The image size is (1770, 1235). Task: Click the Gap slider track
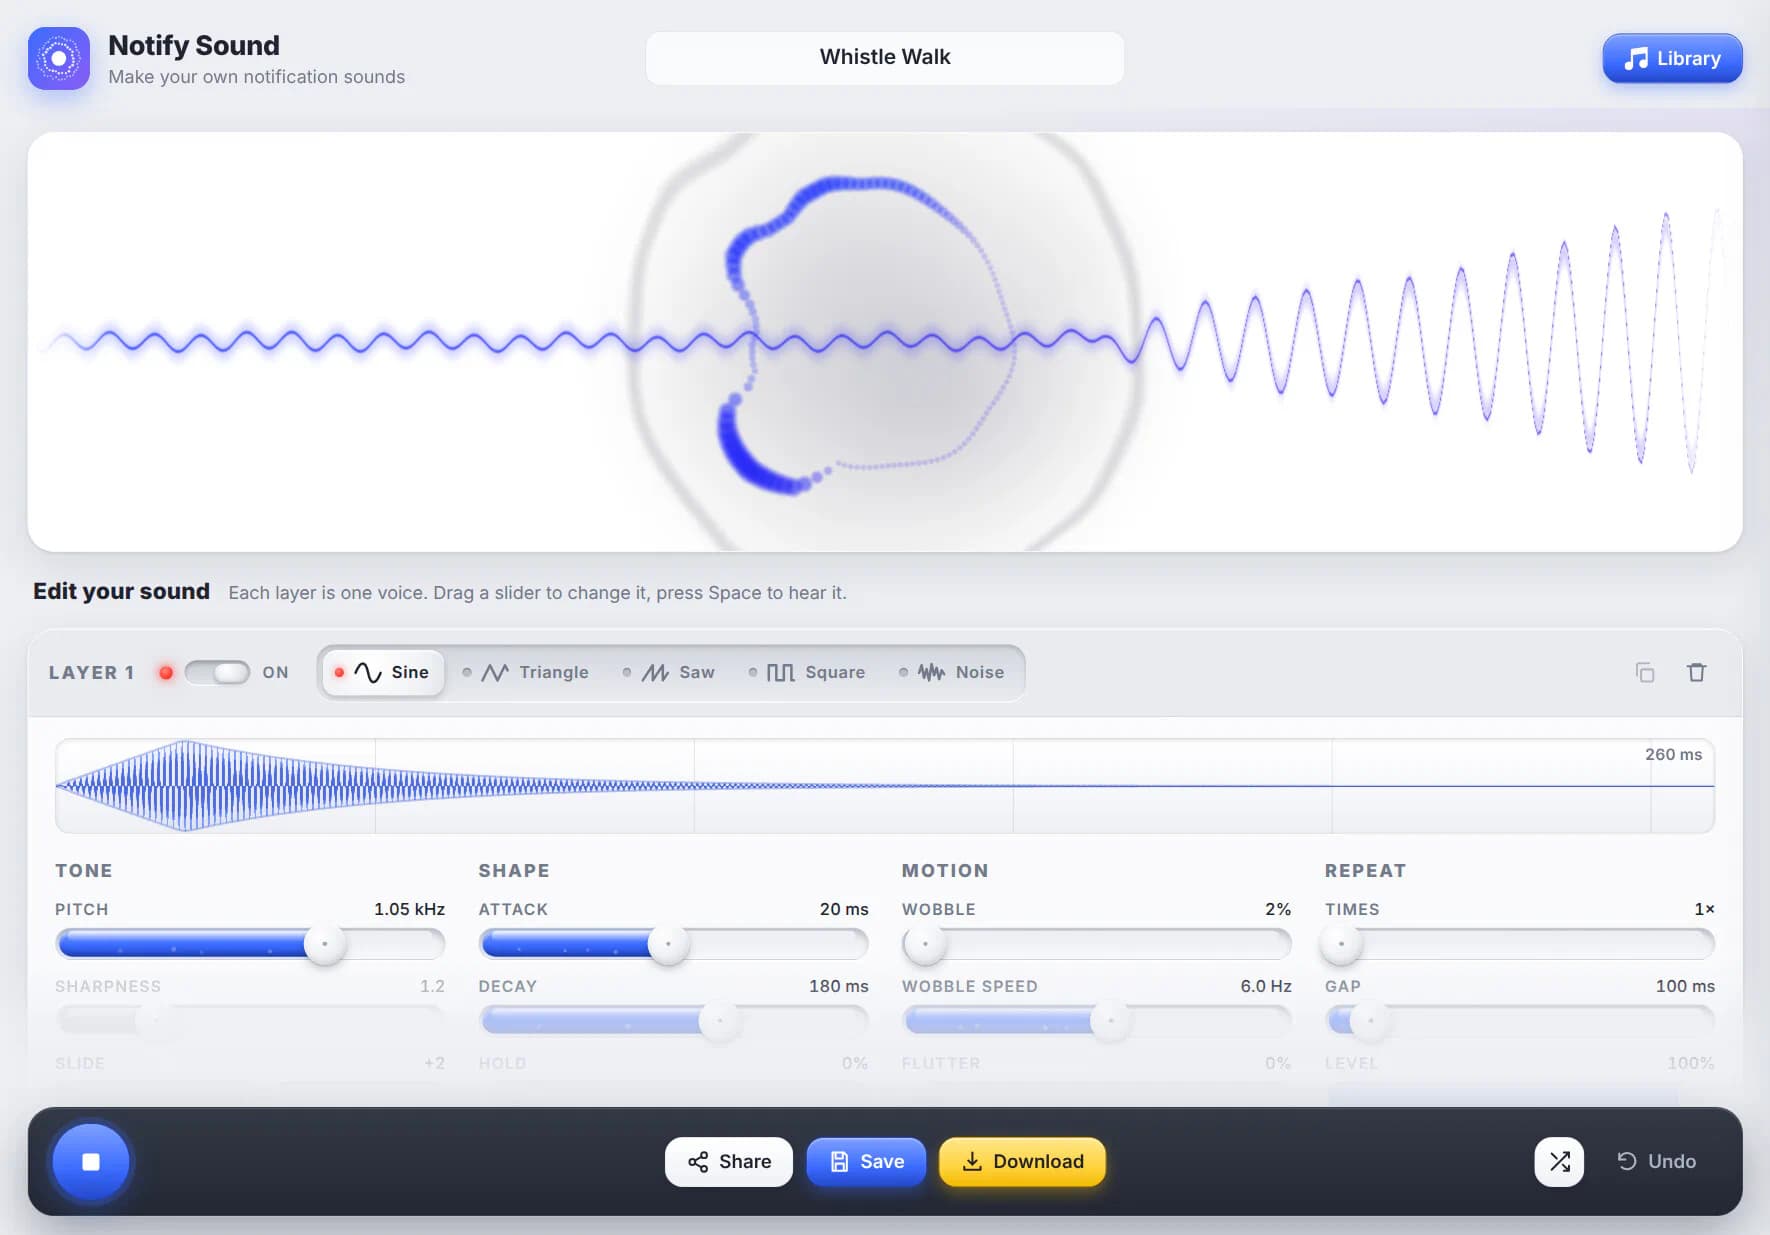(1520, 1020)
